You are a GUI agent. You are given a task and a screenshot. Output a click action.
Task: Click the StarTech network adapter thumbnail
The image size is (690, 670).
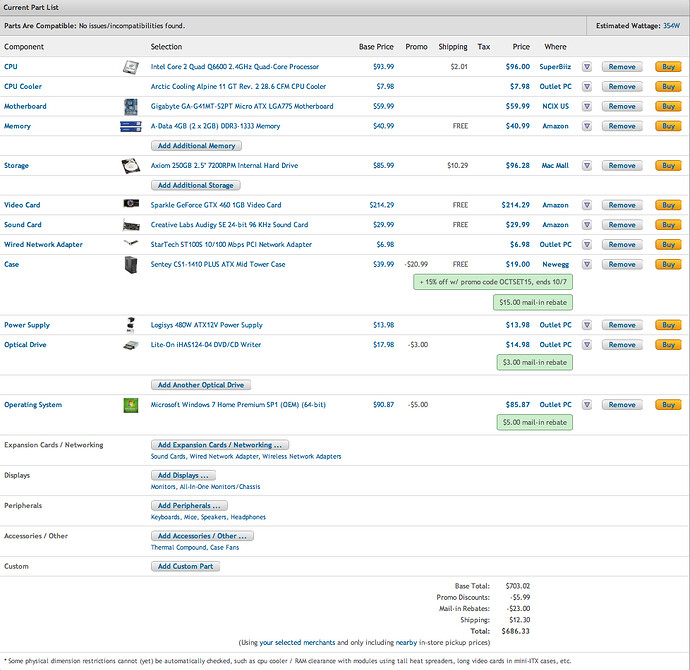pos(131,243)
